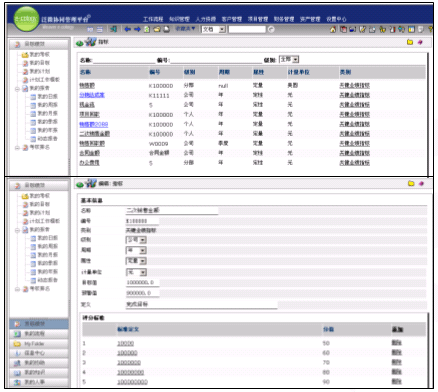Sort the table by the 计量单位 column header
This screenshot has width=438, height=392.
298,72
